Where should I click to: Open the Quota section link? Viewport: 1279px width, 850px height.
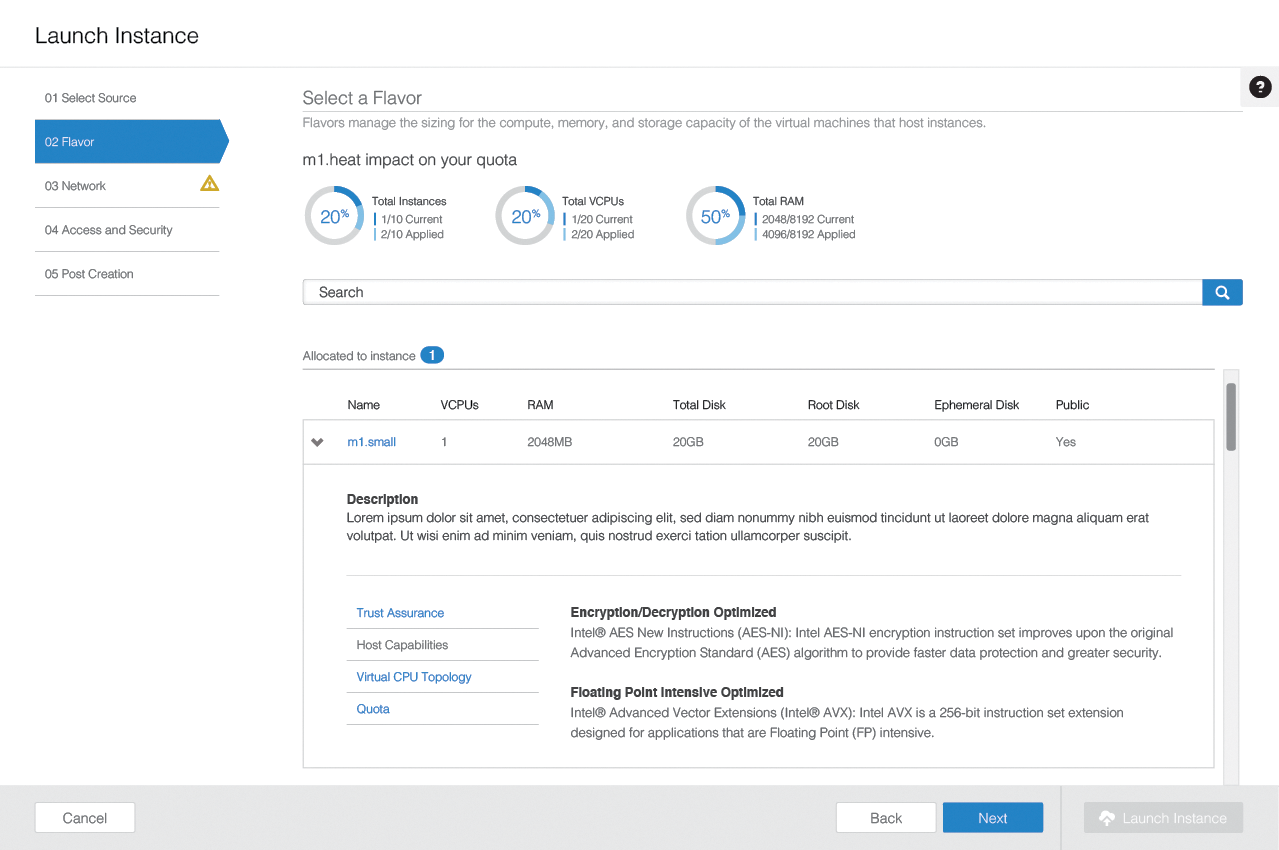point(372,708)
